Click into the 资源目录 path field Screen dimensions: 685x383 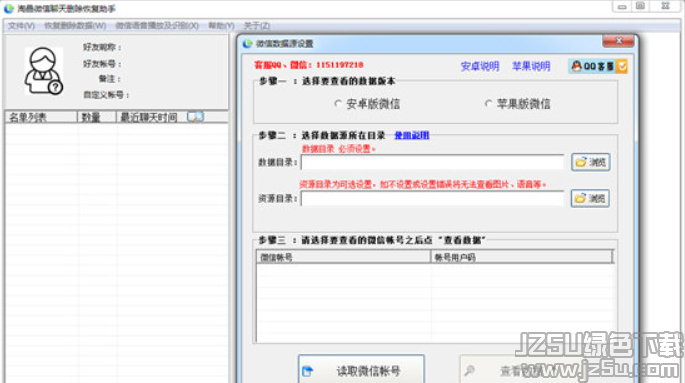coord(432,199)
